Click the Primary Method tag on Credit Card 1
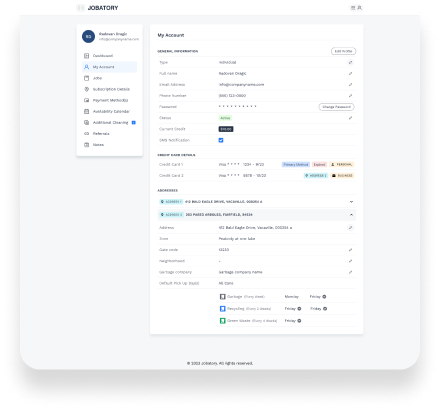 point(296,164)
